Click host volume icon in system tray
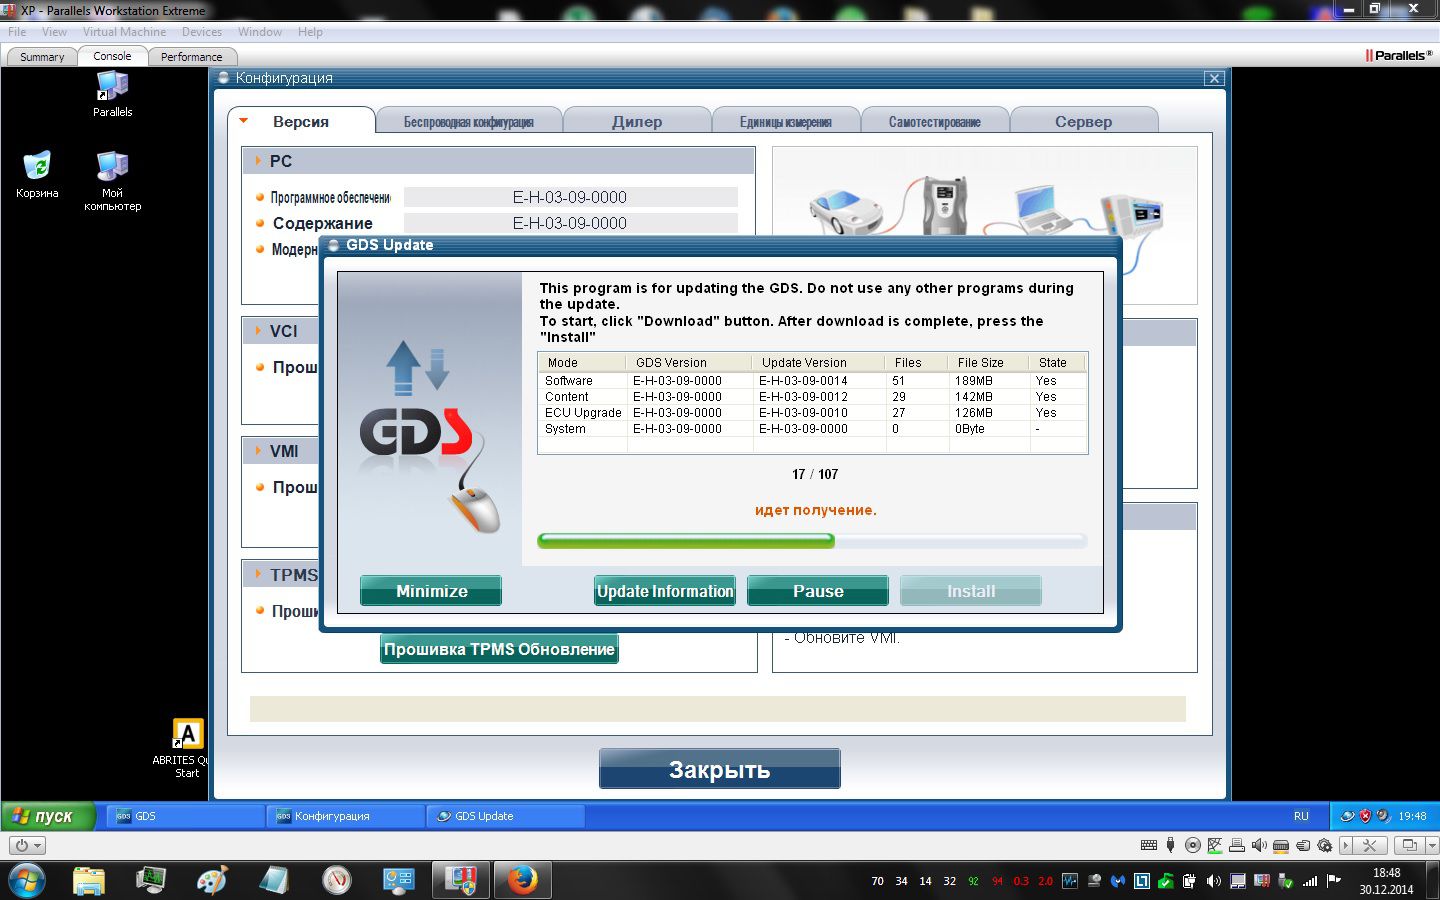Image resolution: width=1440 pixels, height=900 pixels. [x=1213, y=881]
